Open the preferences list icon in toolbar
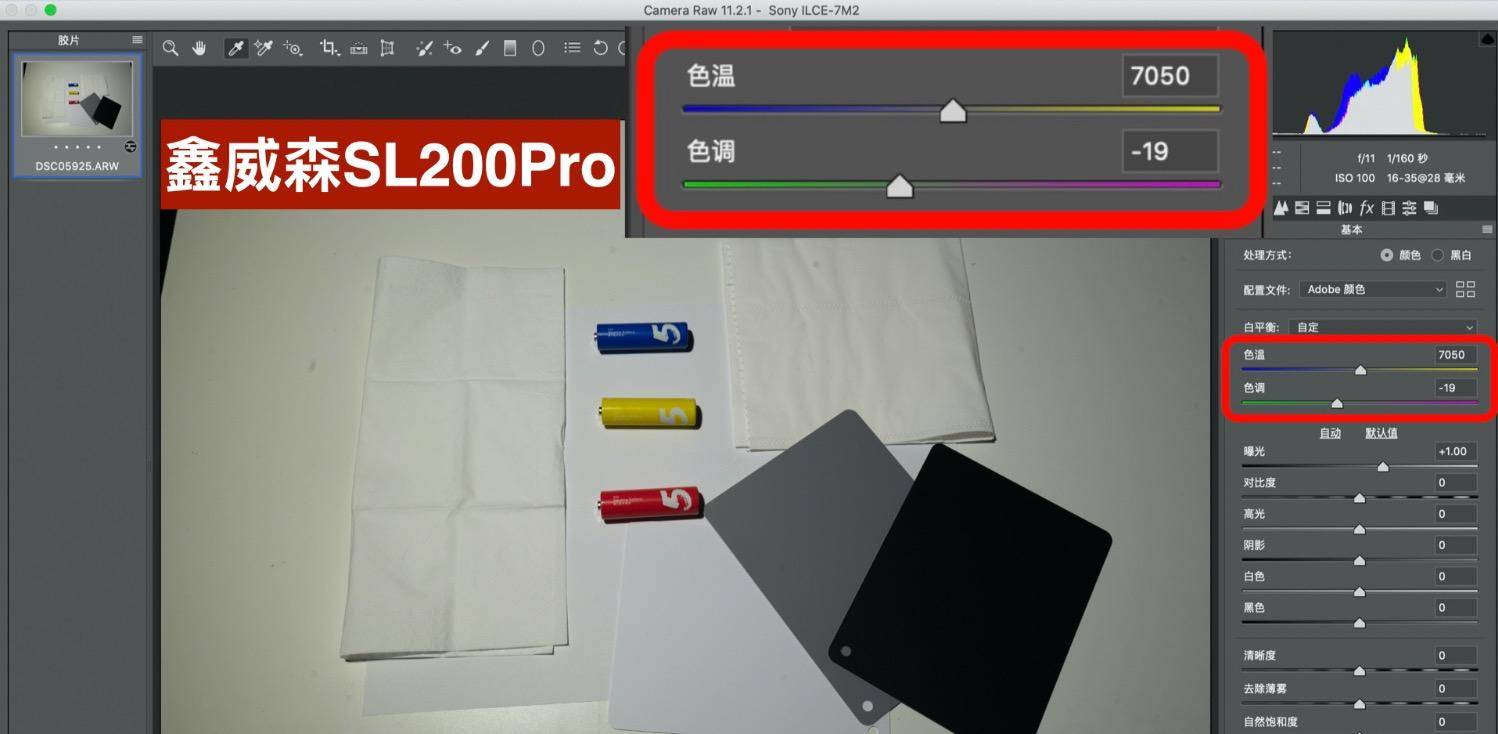This screenshot has height=734, width=1498. point(572,48)
